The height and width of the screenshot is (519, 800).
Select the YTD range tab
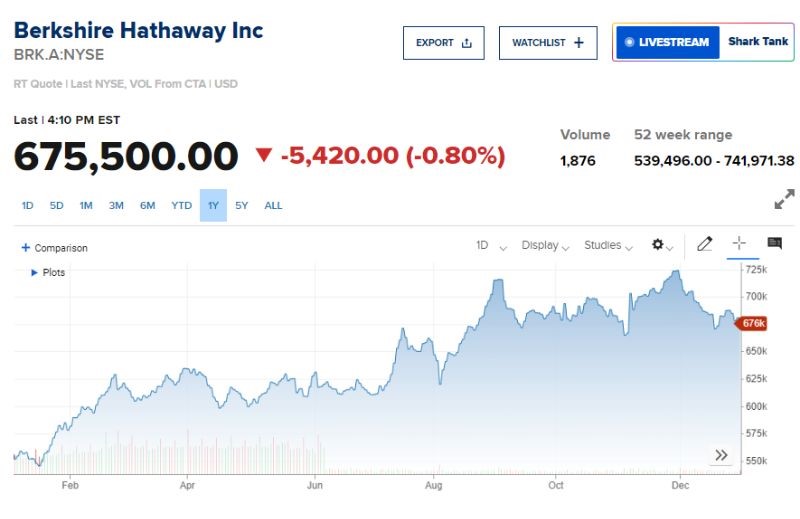tap(181, 206)
